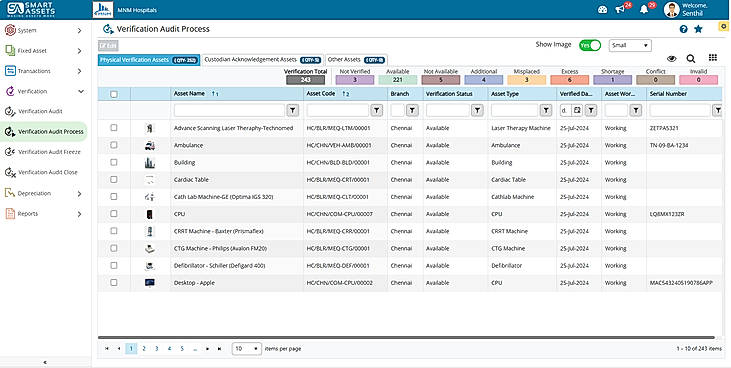Click the Verification Audit Process page title icon
Viewport: 731px width, 368px height.
pos(108,29)
